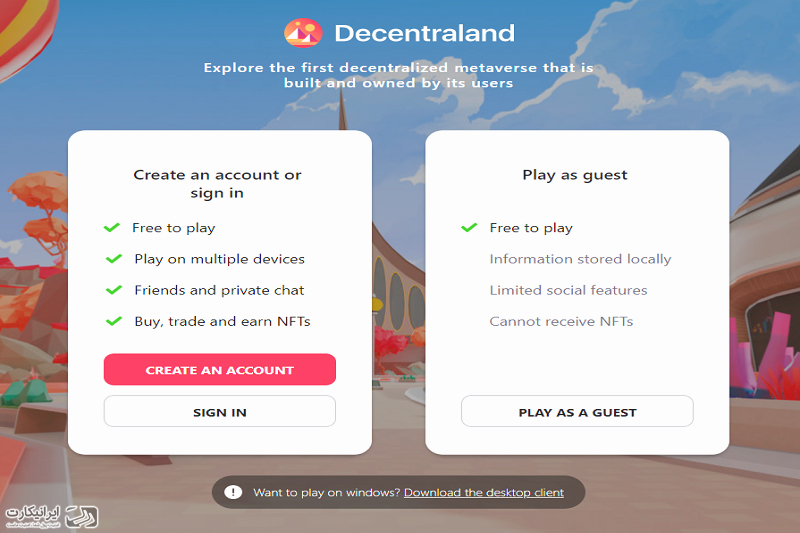This screenshot has height=533, width=800.
Task: Click the 'Information stored locally' text
Action: point(580,259)
